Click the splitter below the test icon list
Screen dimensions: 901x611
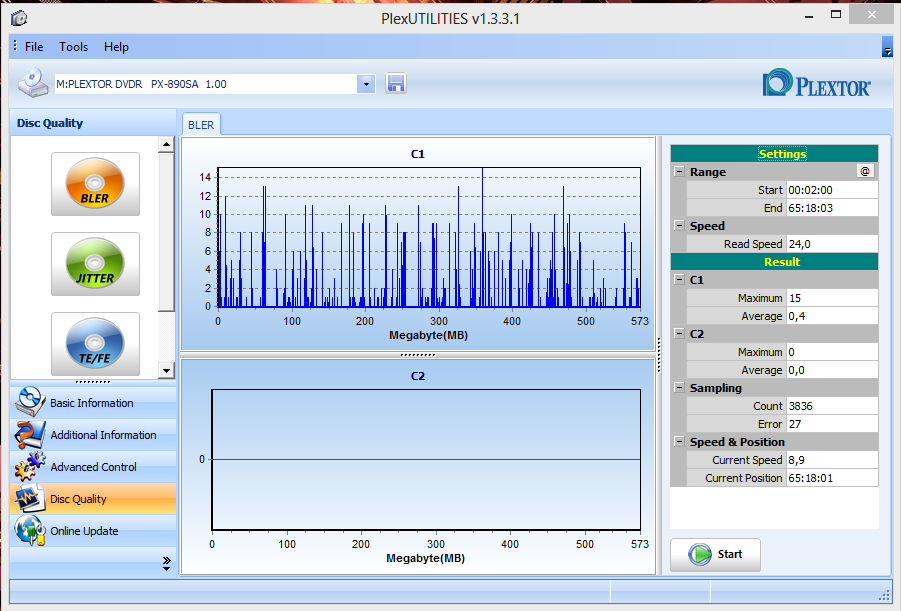pyautogui.click(x=93, y=382)
